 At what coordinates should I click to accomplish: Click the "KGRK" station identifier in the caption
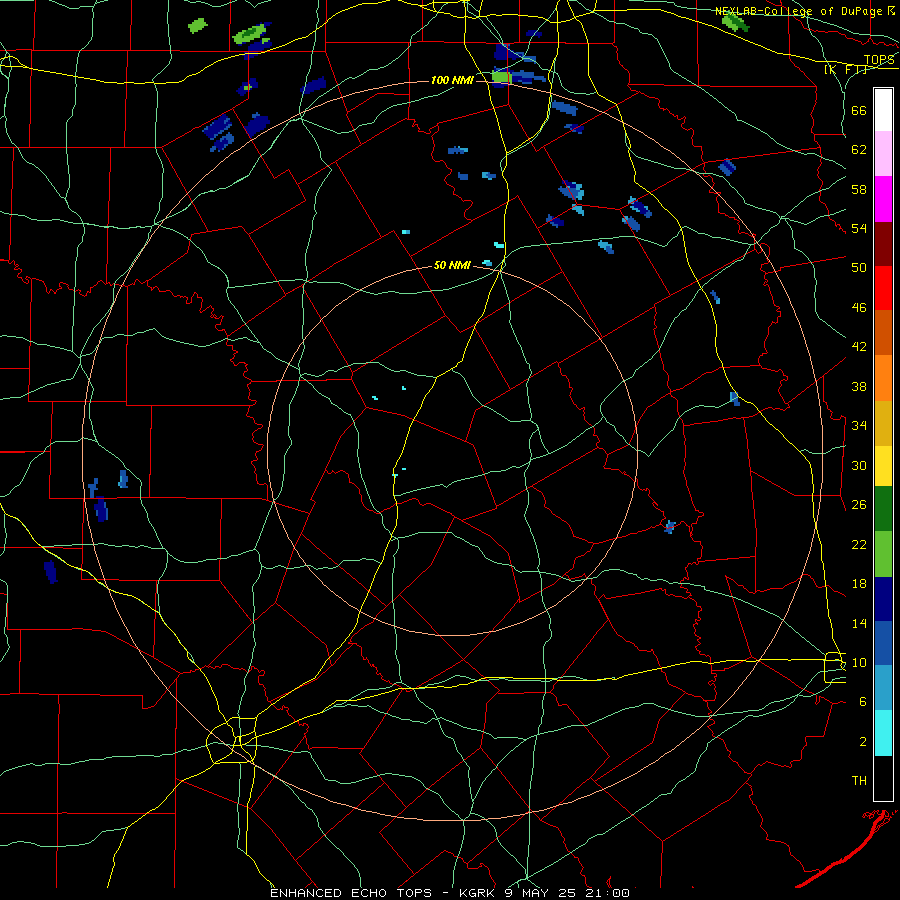pos(477,893)
